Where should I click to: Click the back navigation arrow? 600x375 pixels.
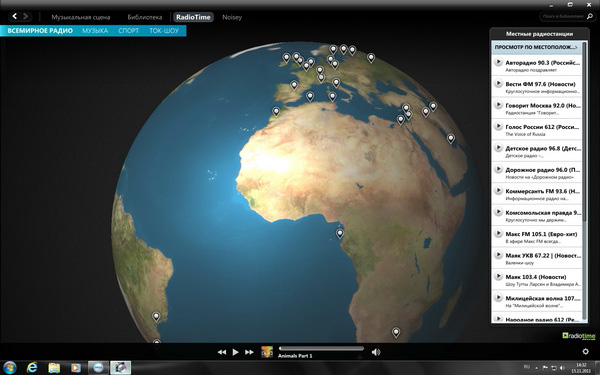tap(15, 16)
